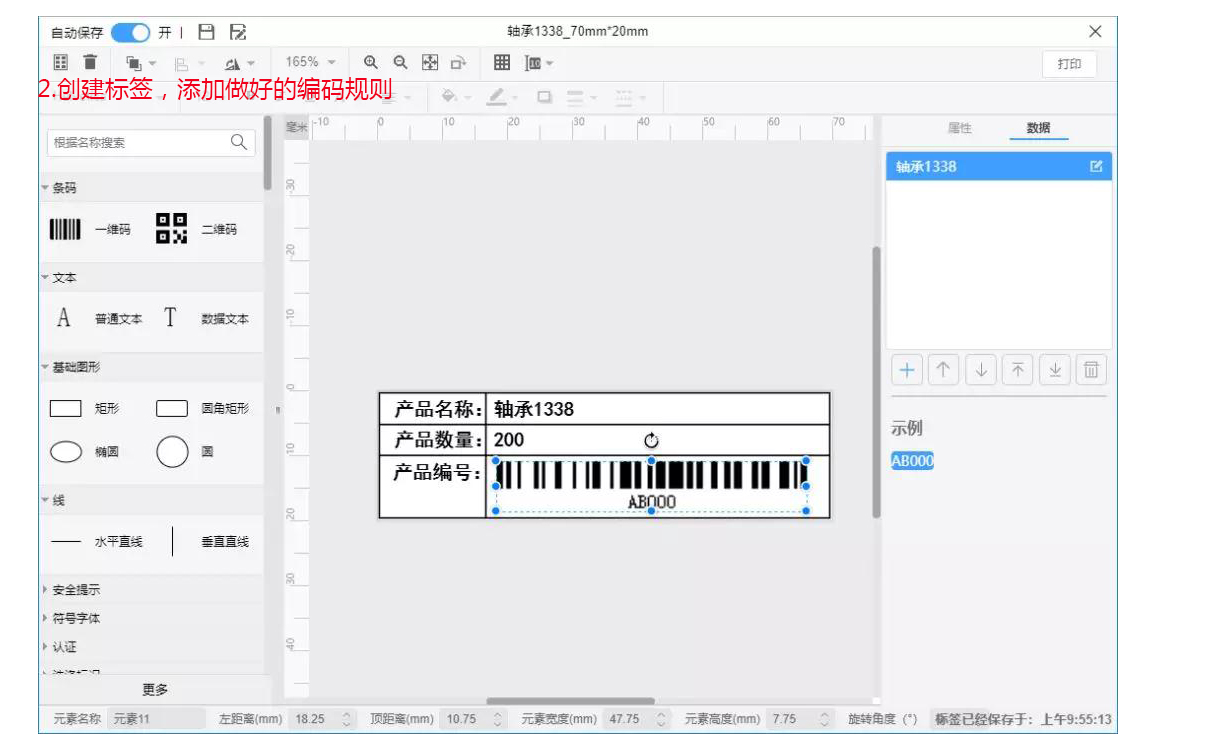
Task: Click the move down arrow button
Action: (980, 371)
